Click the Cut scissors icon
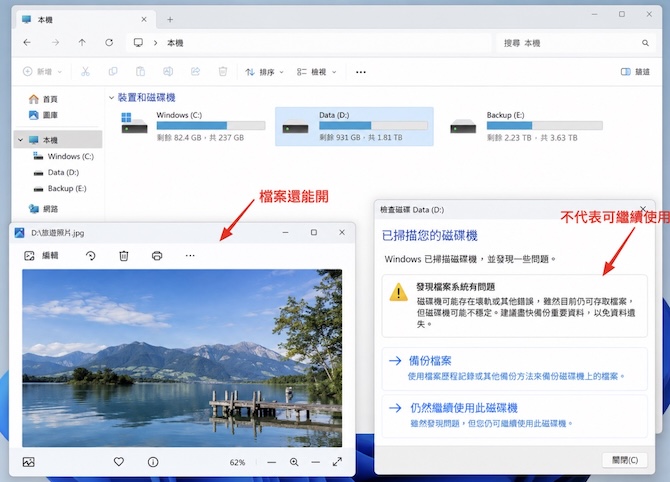The width and height of the screenshot is (670, 482). [85, 72]
